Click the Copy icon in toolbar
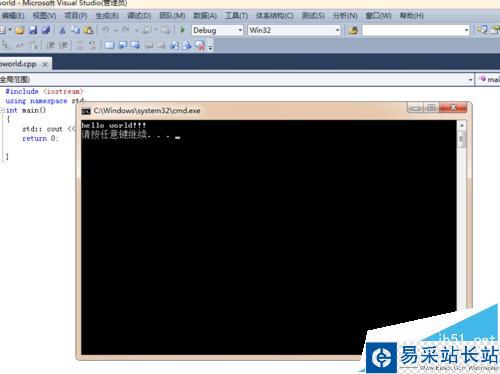This screenshot has width=500, height=374. point(76,30)
